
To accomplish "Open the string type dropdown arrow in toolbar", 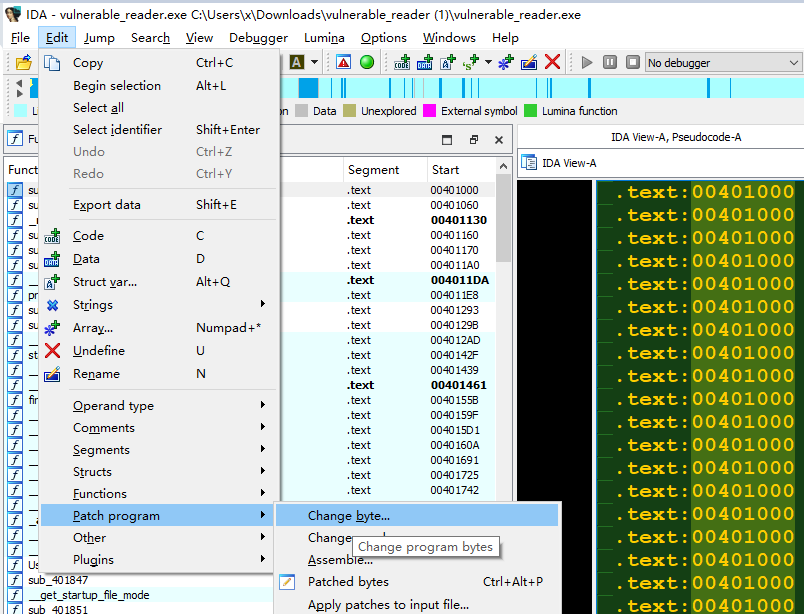I will click(488, 63).
